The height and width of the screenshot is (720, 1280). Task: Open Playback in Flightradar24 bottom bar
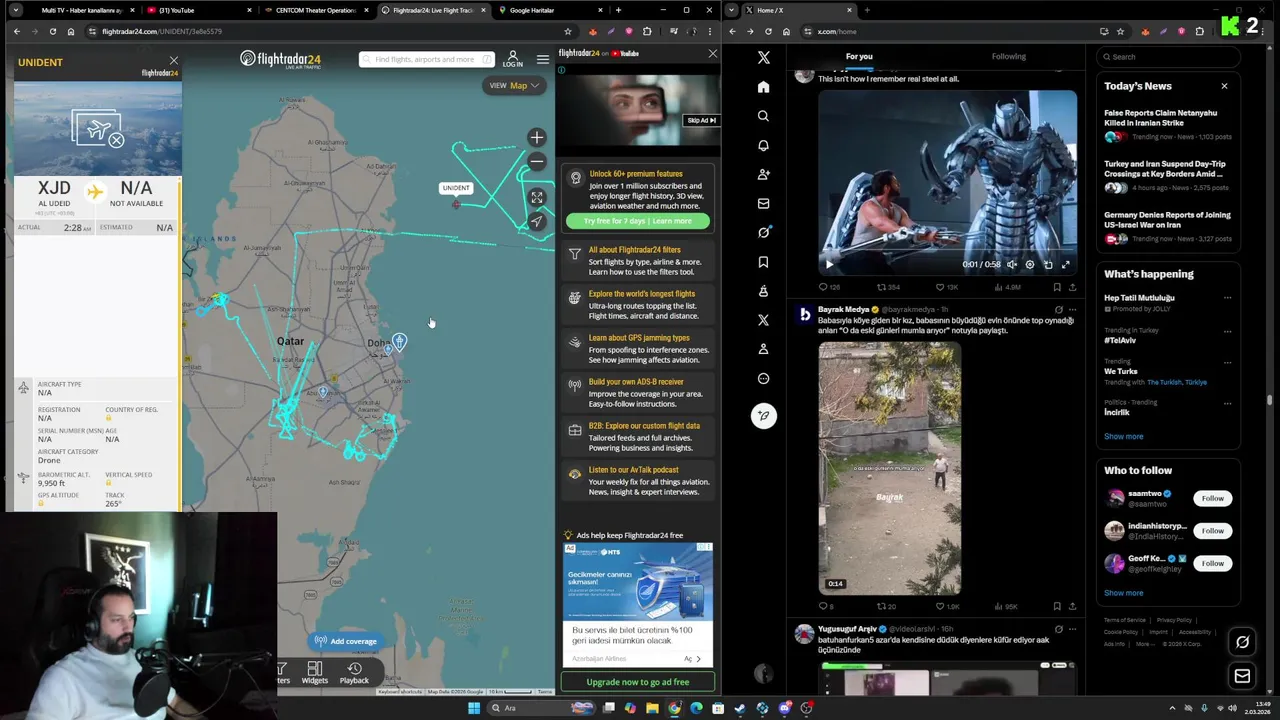tap(354, 673)
